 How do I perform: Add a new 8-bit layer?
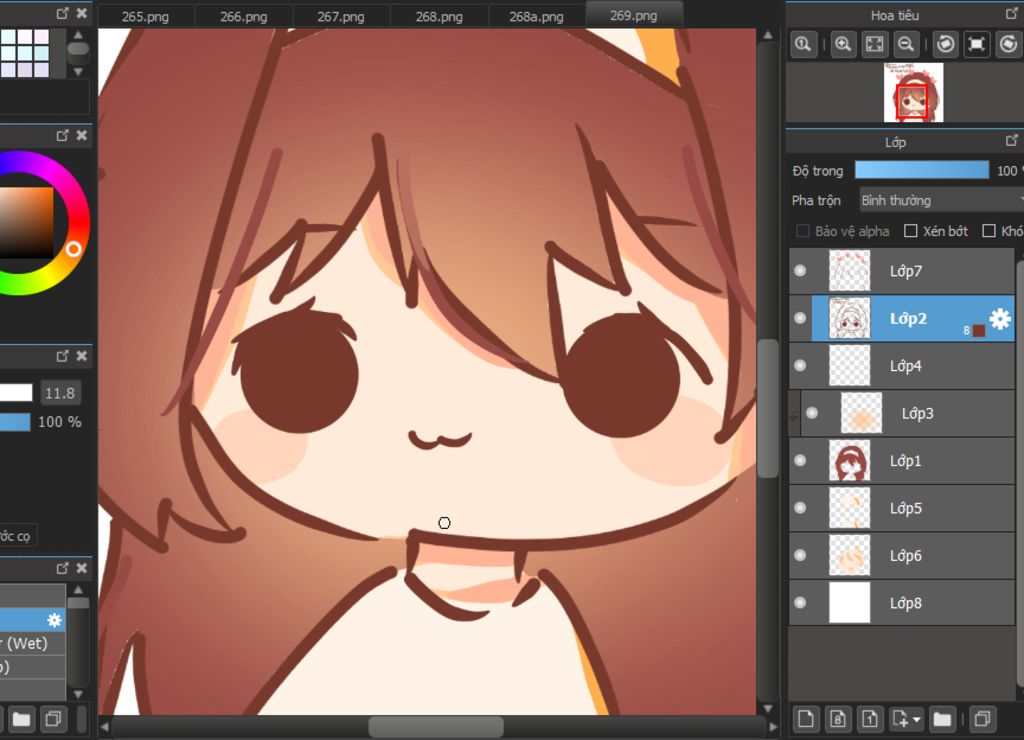point(838,718)
